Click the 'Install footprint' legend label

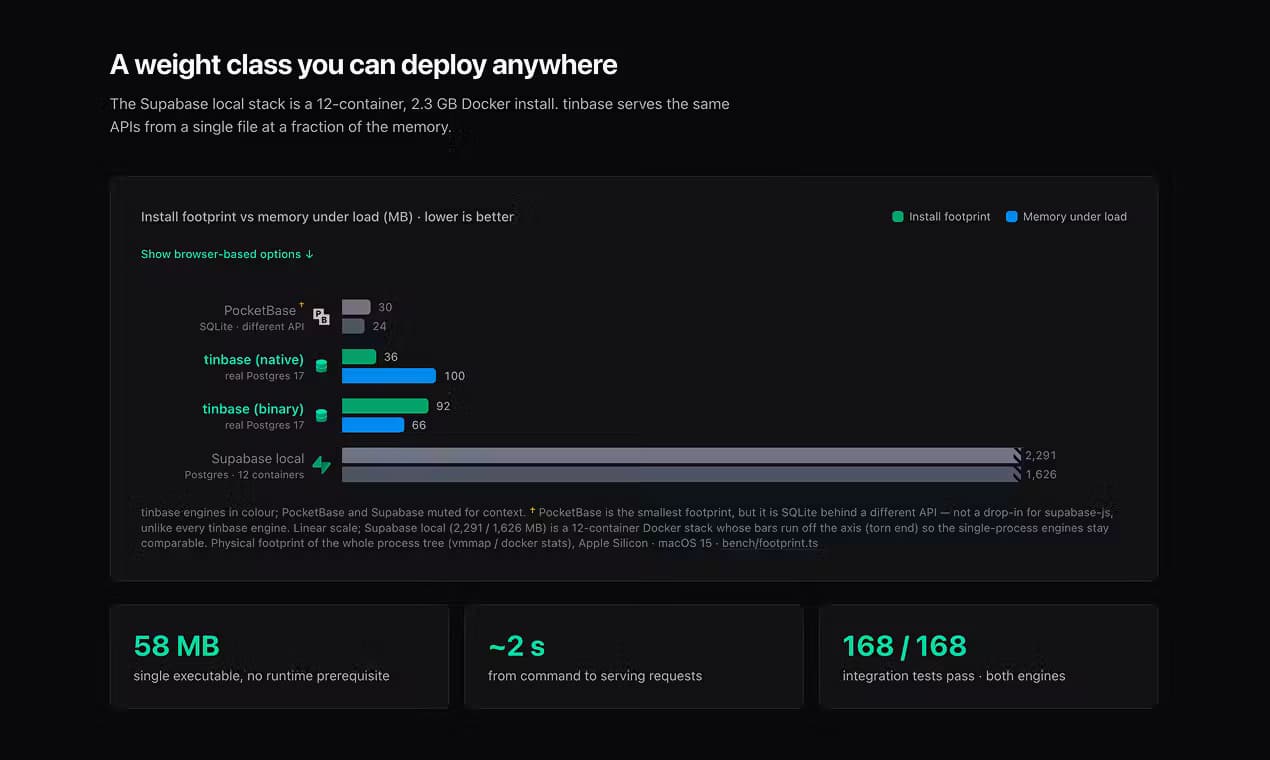(x=949, y=216)
